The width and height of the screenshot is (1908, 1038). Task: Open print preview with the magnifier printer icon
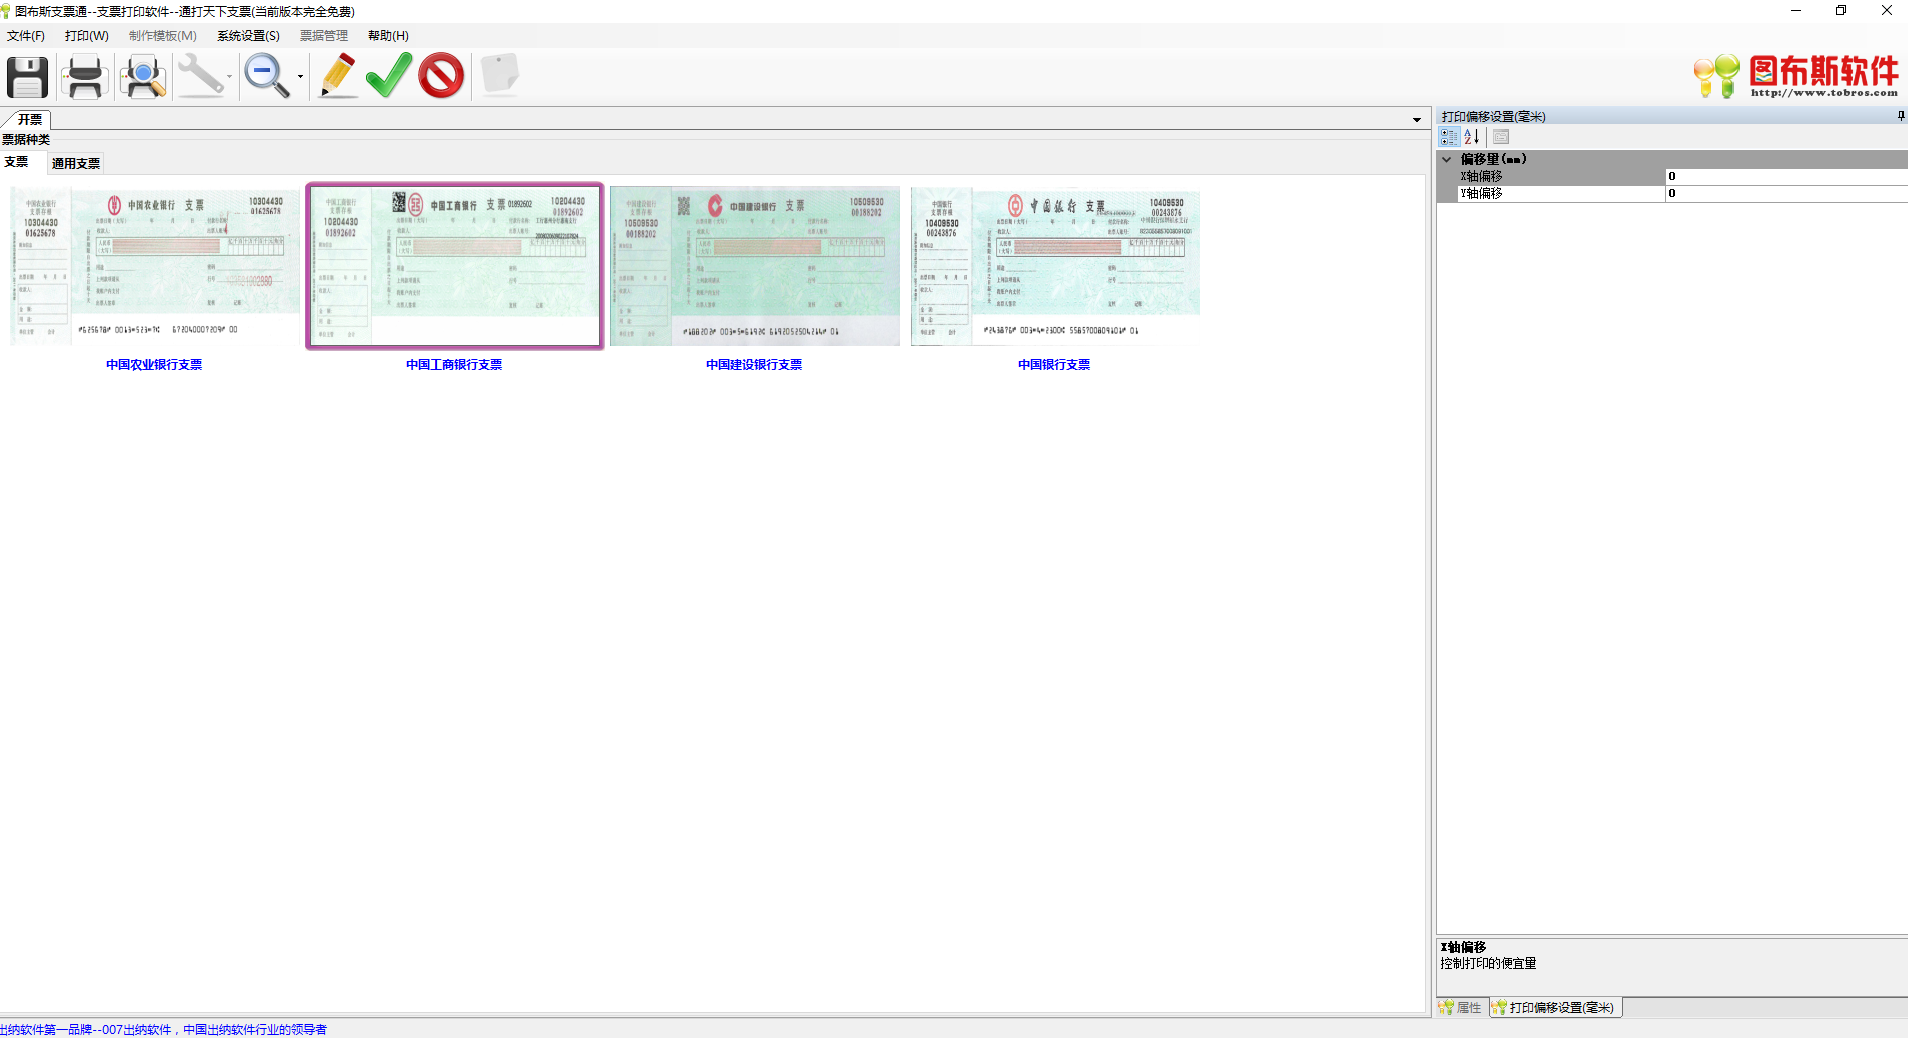tap(143, 76)
